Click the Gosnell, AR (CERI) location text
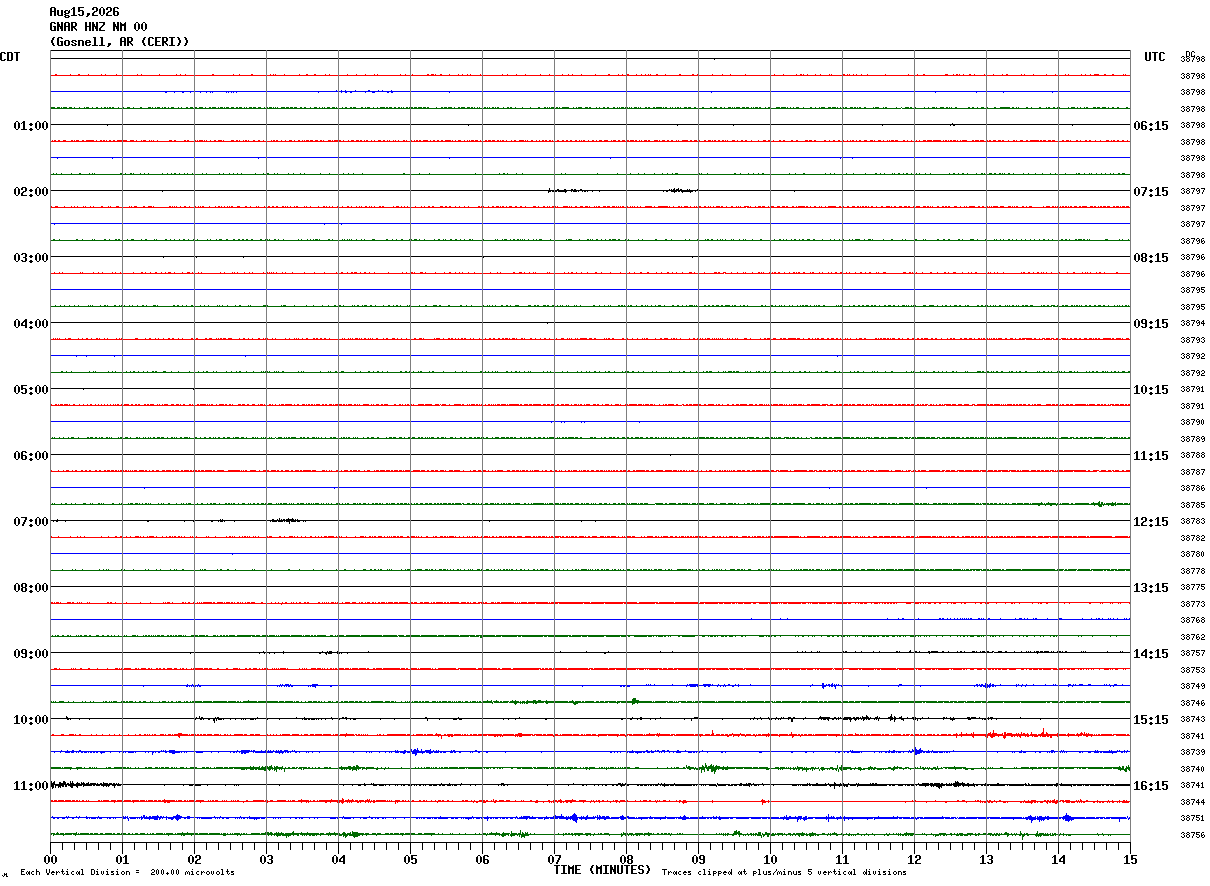Image resolution: width=1210 pixels, height=886 pixels. click(x=119, y=42)
